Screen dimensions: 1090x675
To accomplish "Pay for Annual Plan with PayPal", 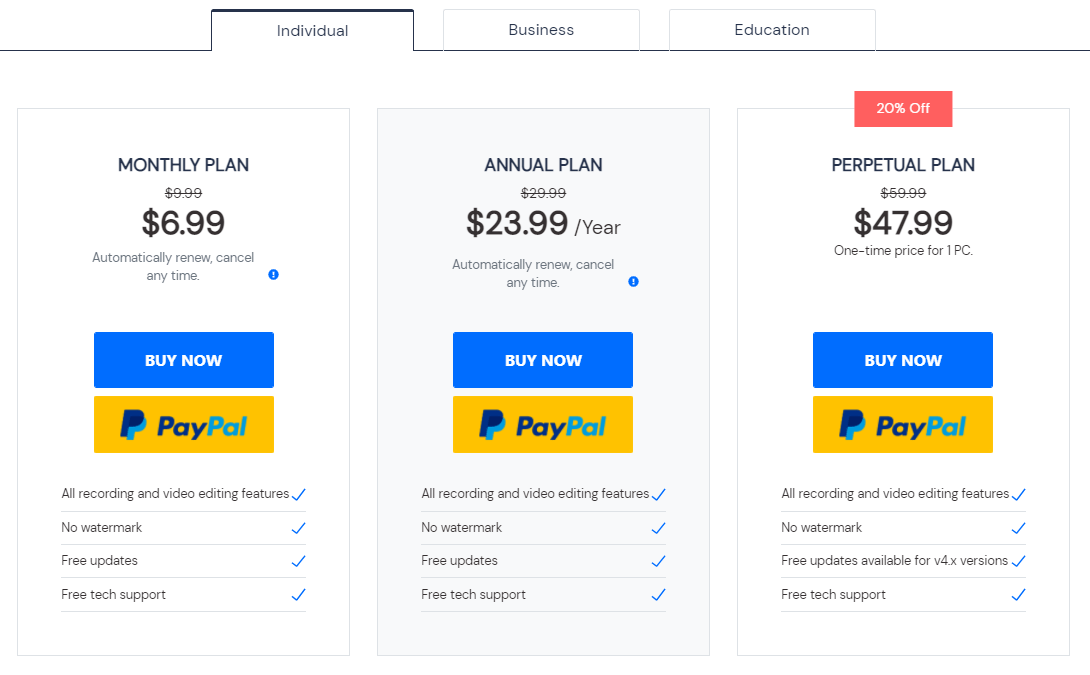I will point(543,425).
